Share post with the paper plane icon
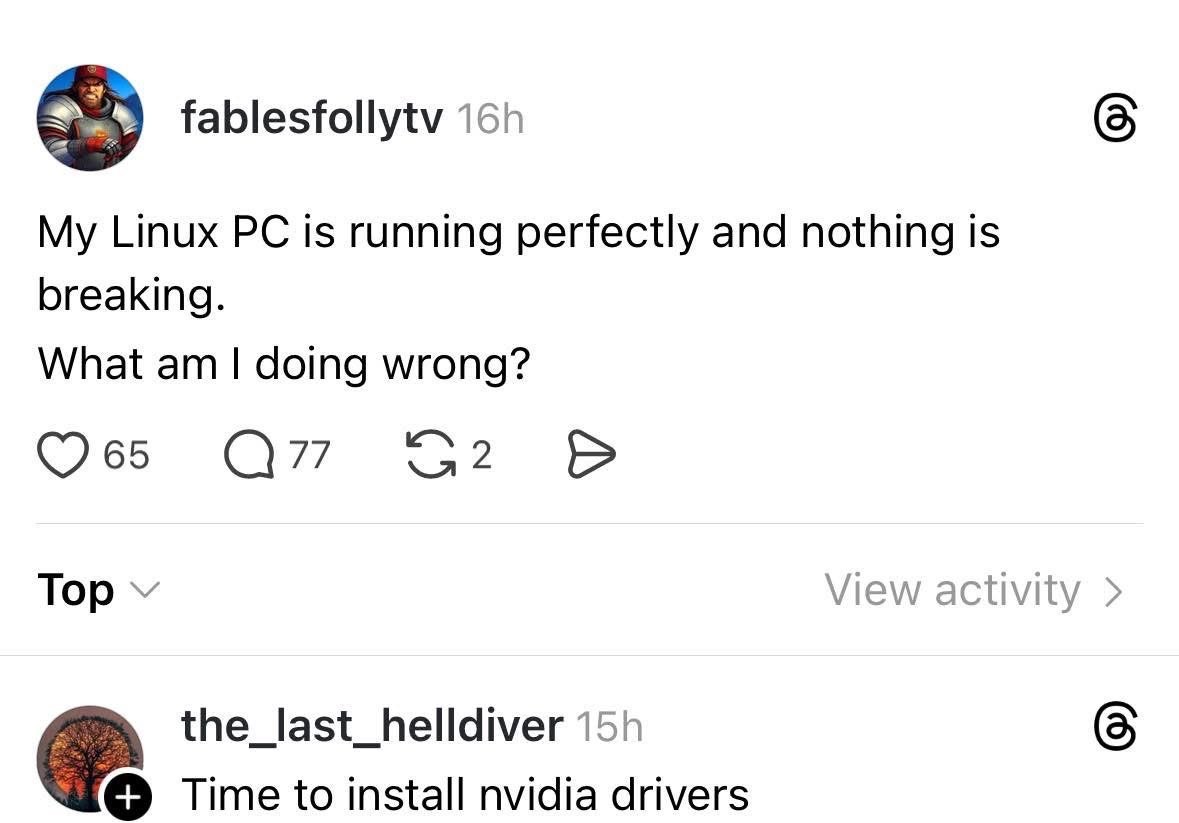This screenshot has height=823, width=1179. [x=591, y=455]
